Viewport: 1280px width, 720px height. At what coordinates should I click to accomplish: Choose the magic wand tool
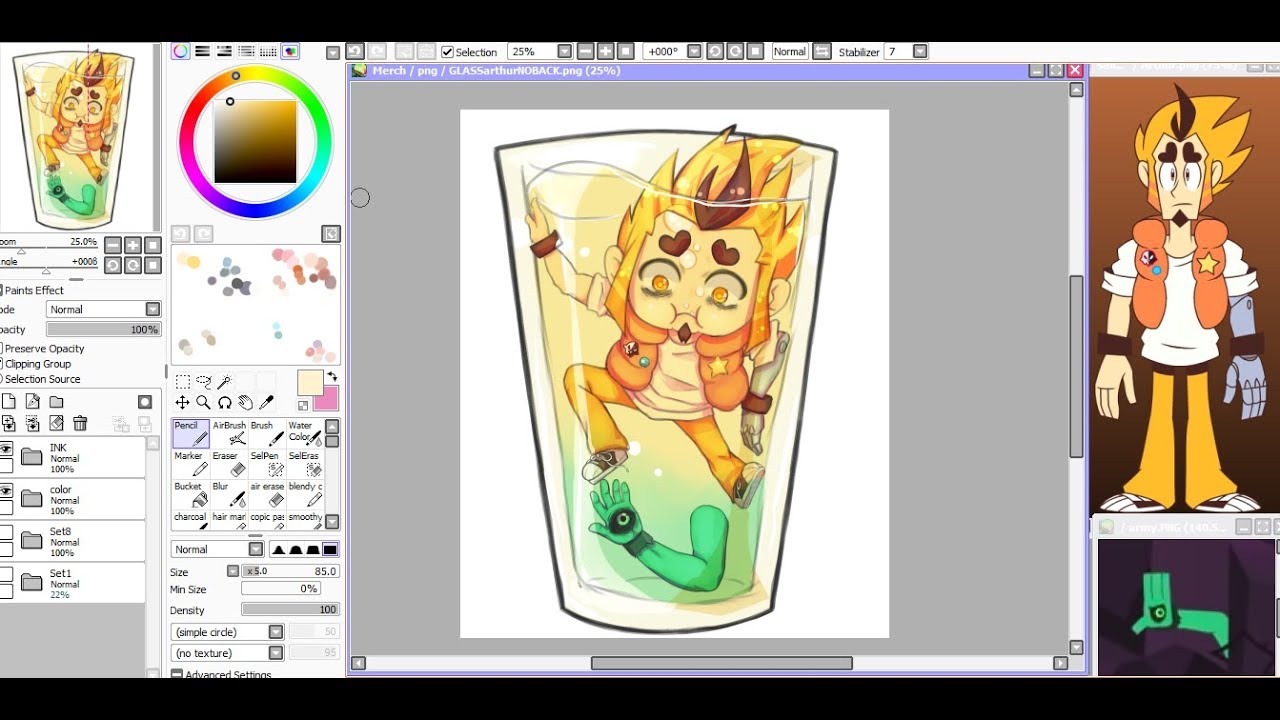(x=224, y=382)
